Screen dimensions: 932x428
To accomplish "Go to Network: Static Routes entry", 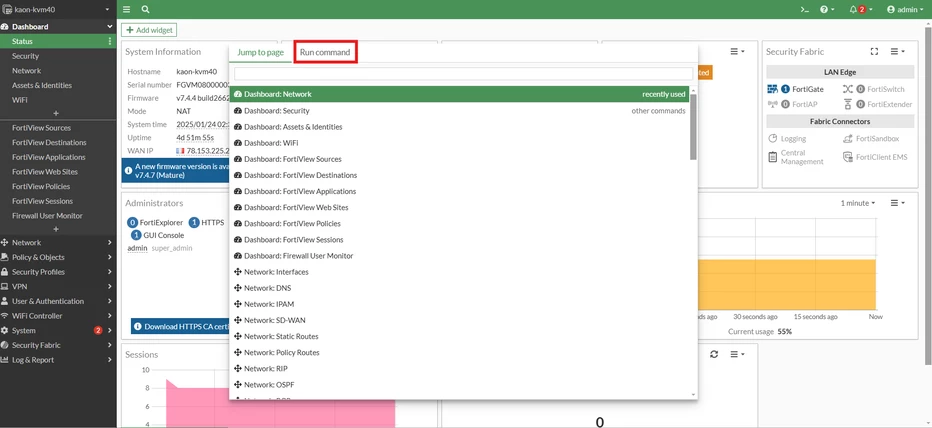I will (x=459, y=336).
